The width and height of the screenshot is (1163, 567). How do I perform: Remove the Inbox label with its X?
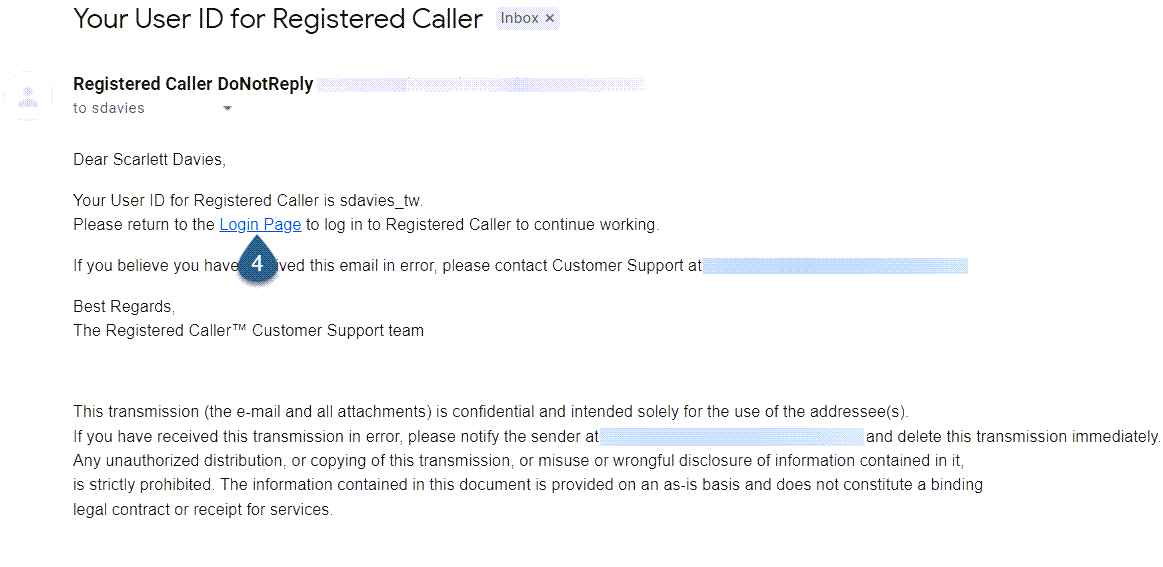pyautogui.click(x=549, y=19)
